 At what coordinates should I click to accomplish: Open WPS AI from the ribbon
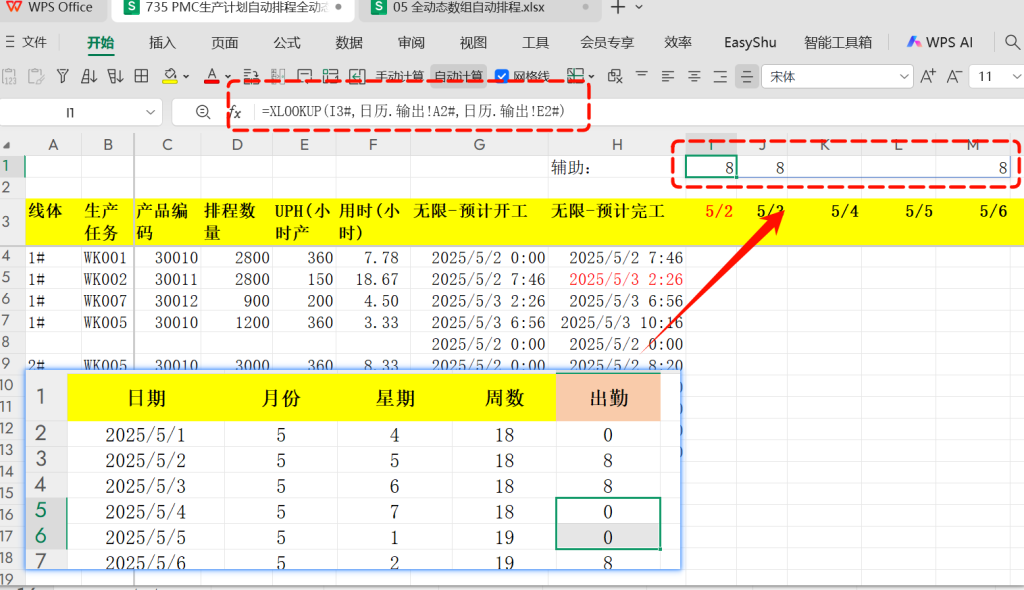coord(940,42)
